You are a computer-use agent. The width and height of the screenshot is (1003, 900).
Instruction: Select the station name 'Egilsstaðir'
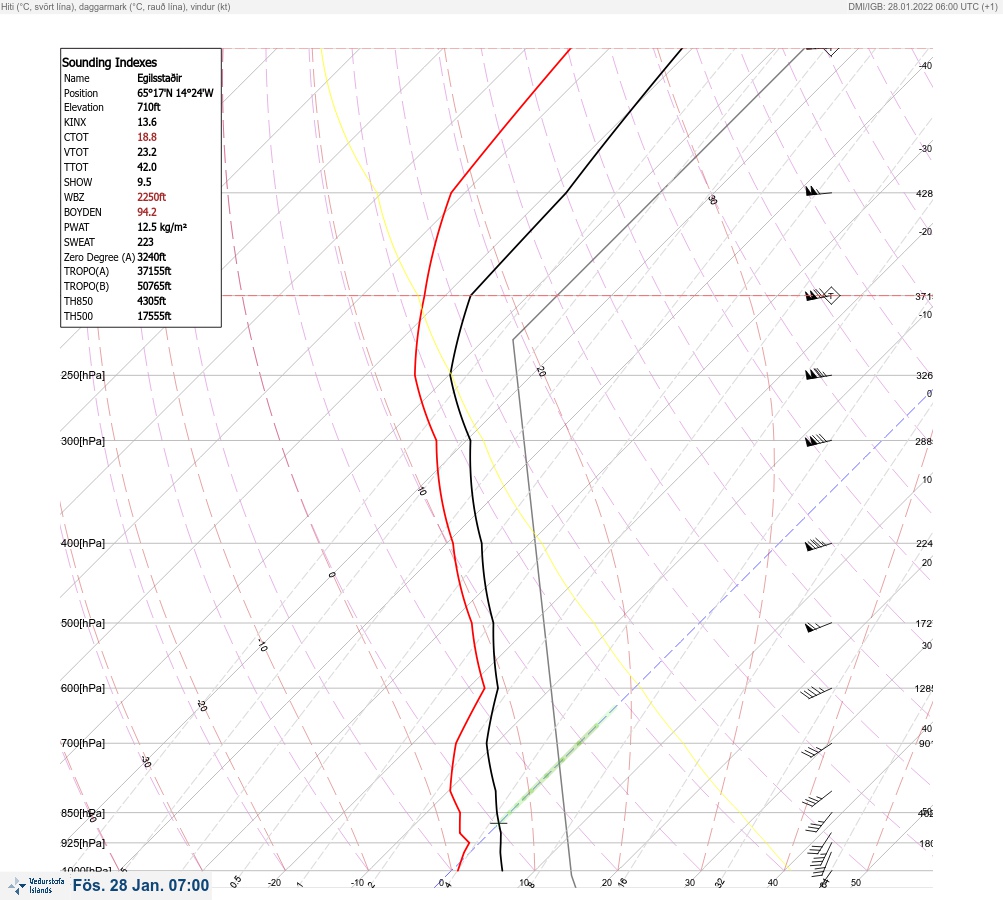(x=159, y=78)
